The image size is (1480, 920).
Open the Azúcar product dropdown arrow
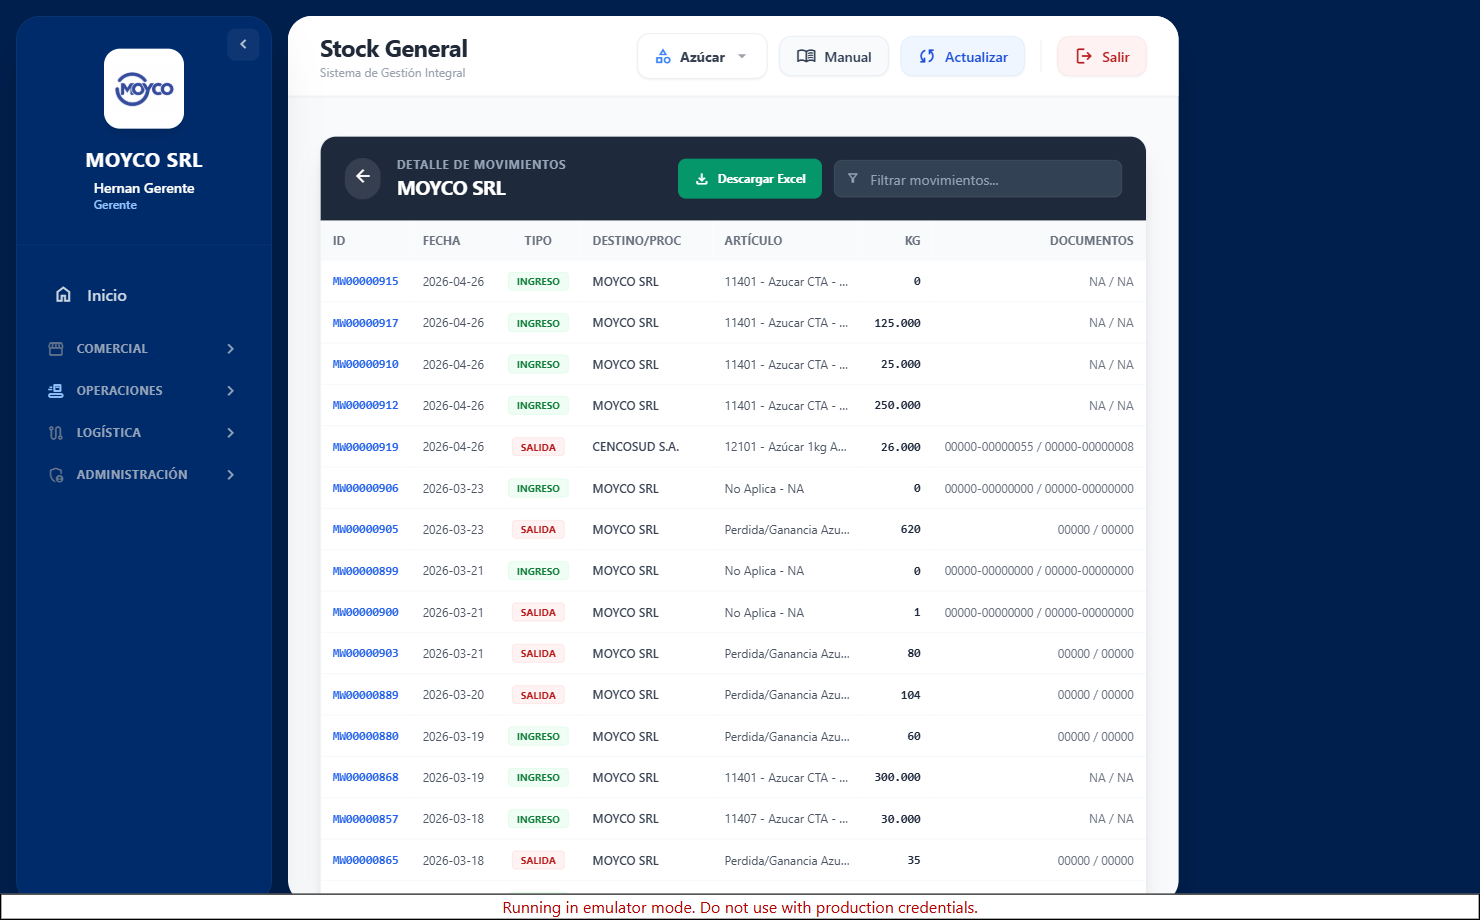(742, 57)
